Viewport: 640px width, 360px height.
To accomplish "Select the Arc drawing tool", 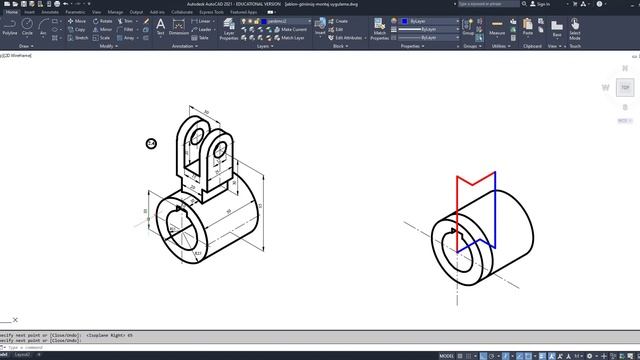I will click(x=43, y=27).
